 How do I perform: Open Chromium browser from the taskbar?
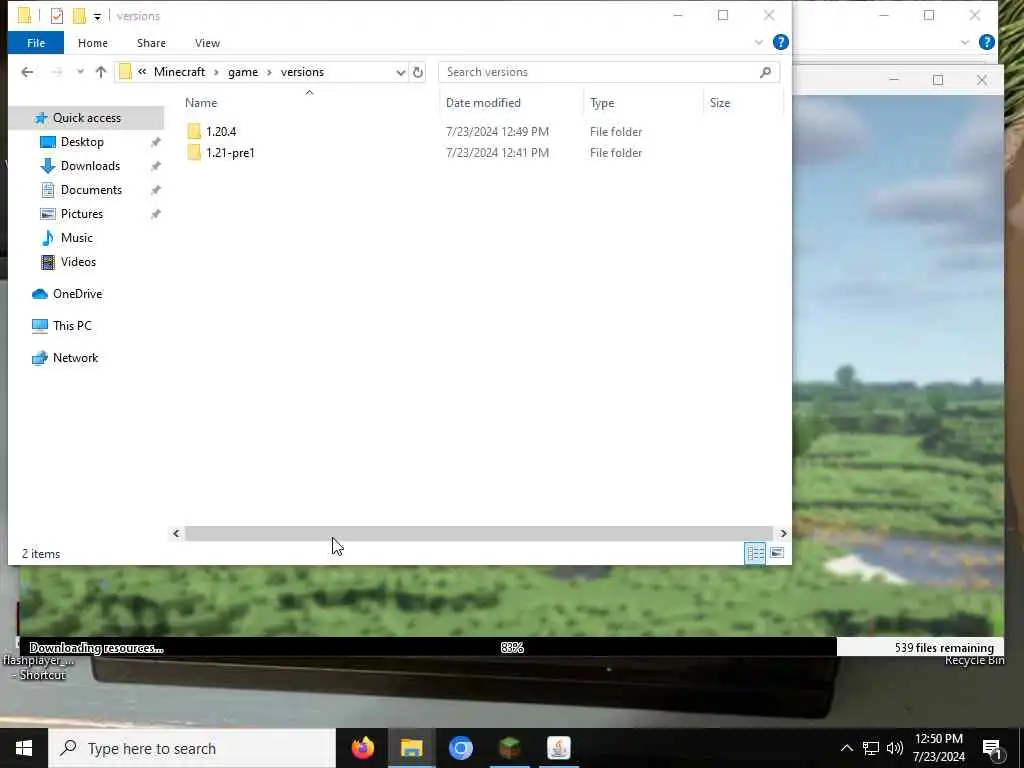click(460, 748)
